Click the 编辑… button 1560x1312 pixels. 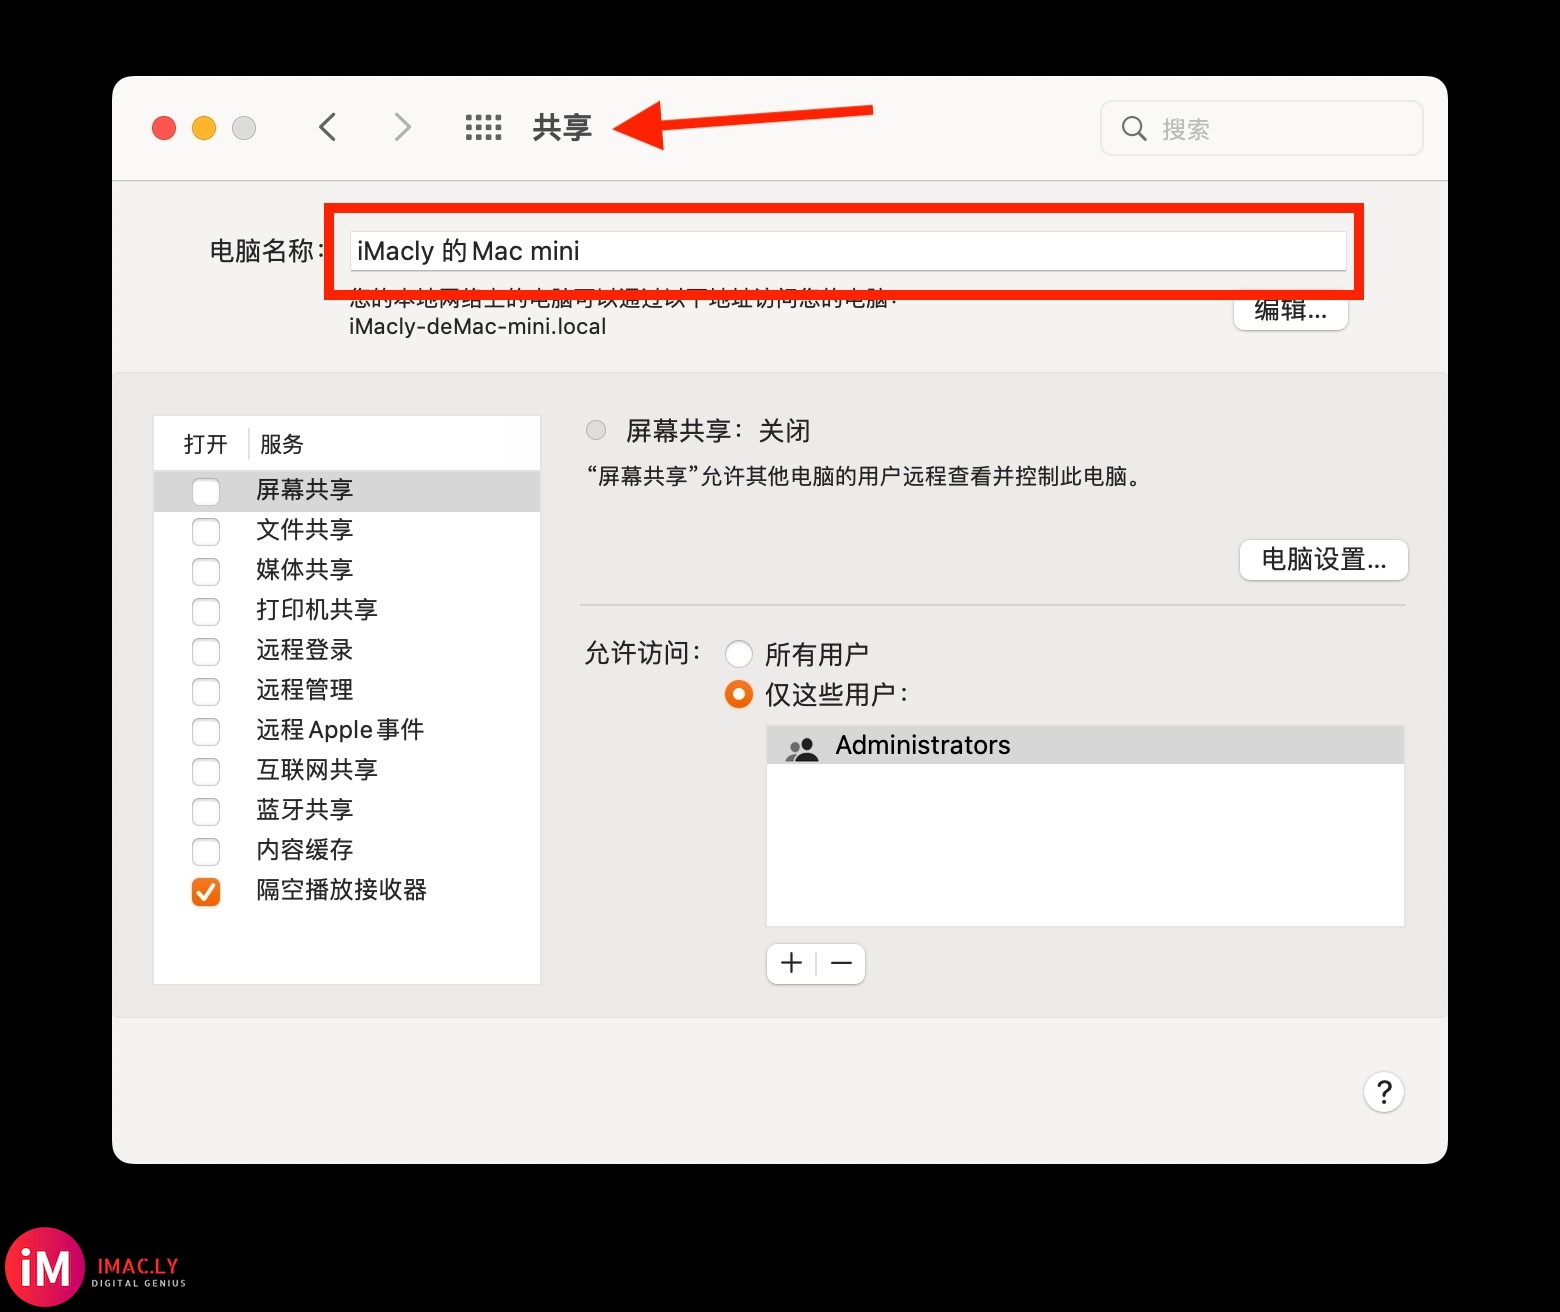point(1291,311)
